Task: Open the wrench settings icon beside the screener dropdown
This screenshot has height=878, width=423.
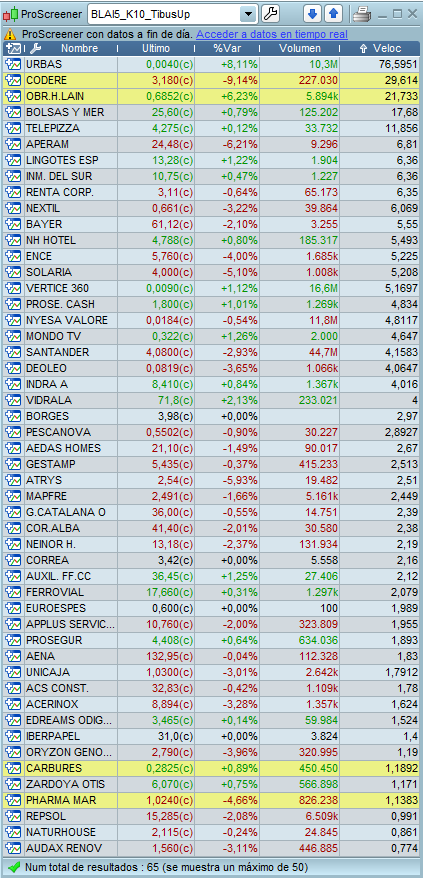Action: pyautogui.click(x=271, y=13)
